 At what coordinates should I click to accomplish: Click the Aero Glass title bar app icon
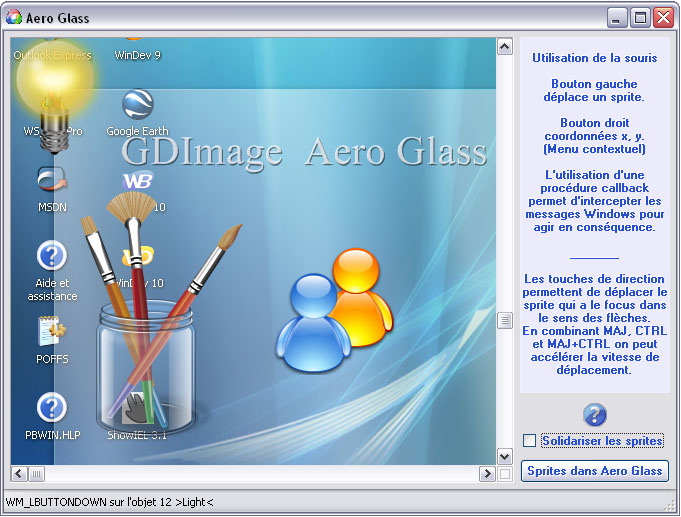tap(14, 17)
